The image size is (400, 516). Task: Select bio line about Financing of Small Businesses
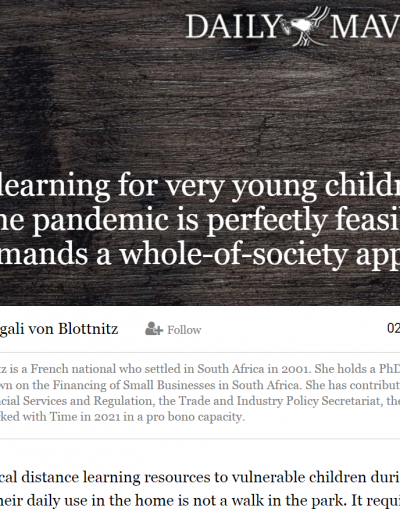coord(200,385)
